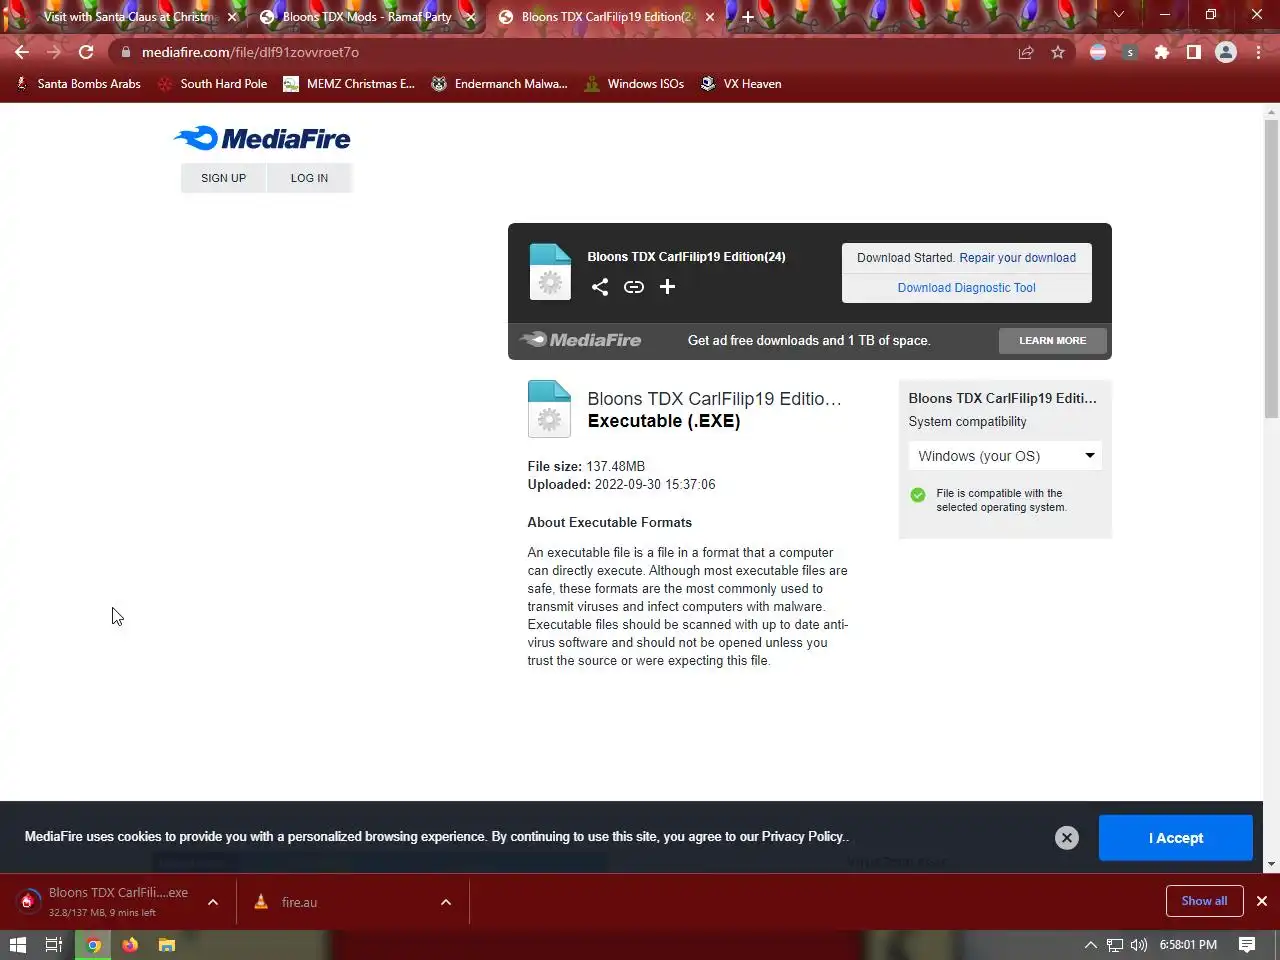Open MEMZ Christmas bookmark
Screen dimensions: 1280x960
[x=349, y=84]
